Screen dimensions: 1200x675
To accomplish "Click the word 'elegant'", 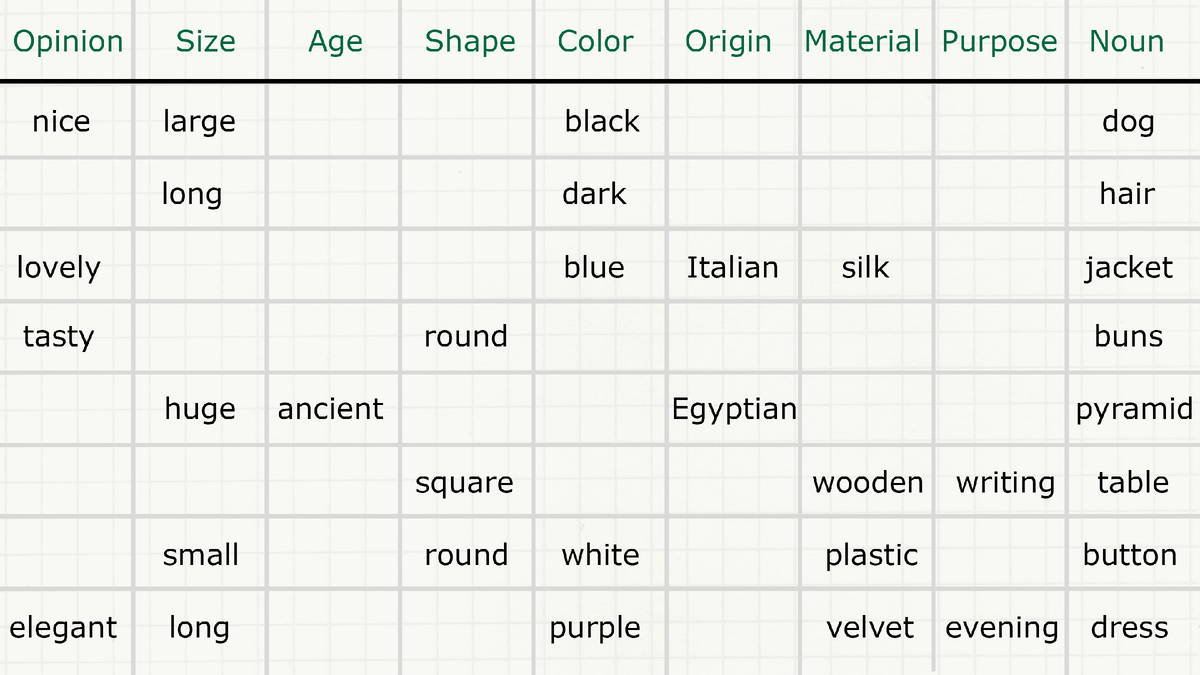I will tap(63, 627).
